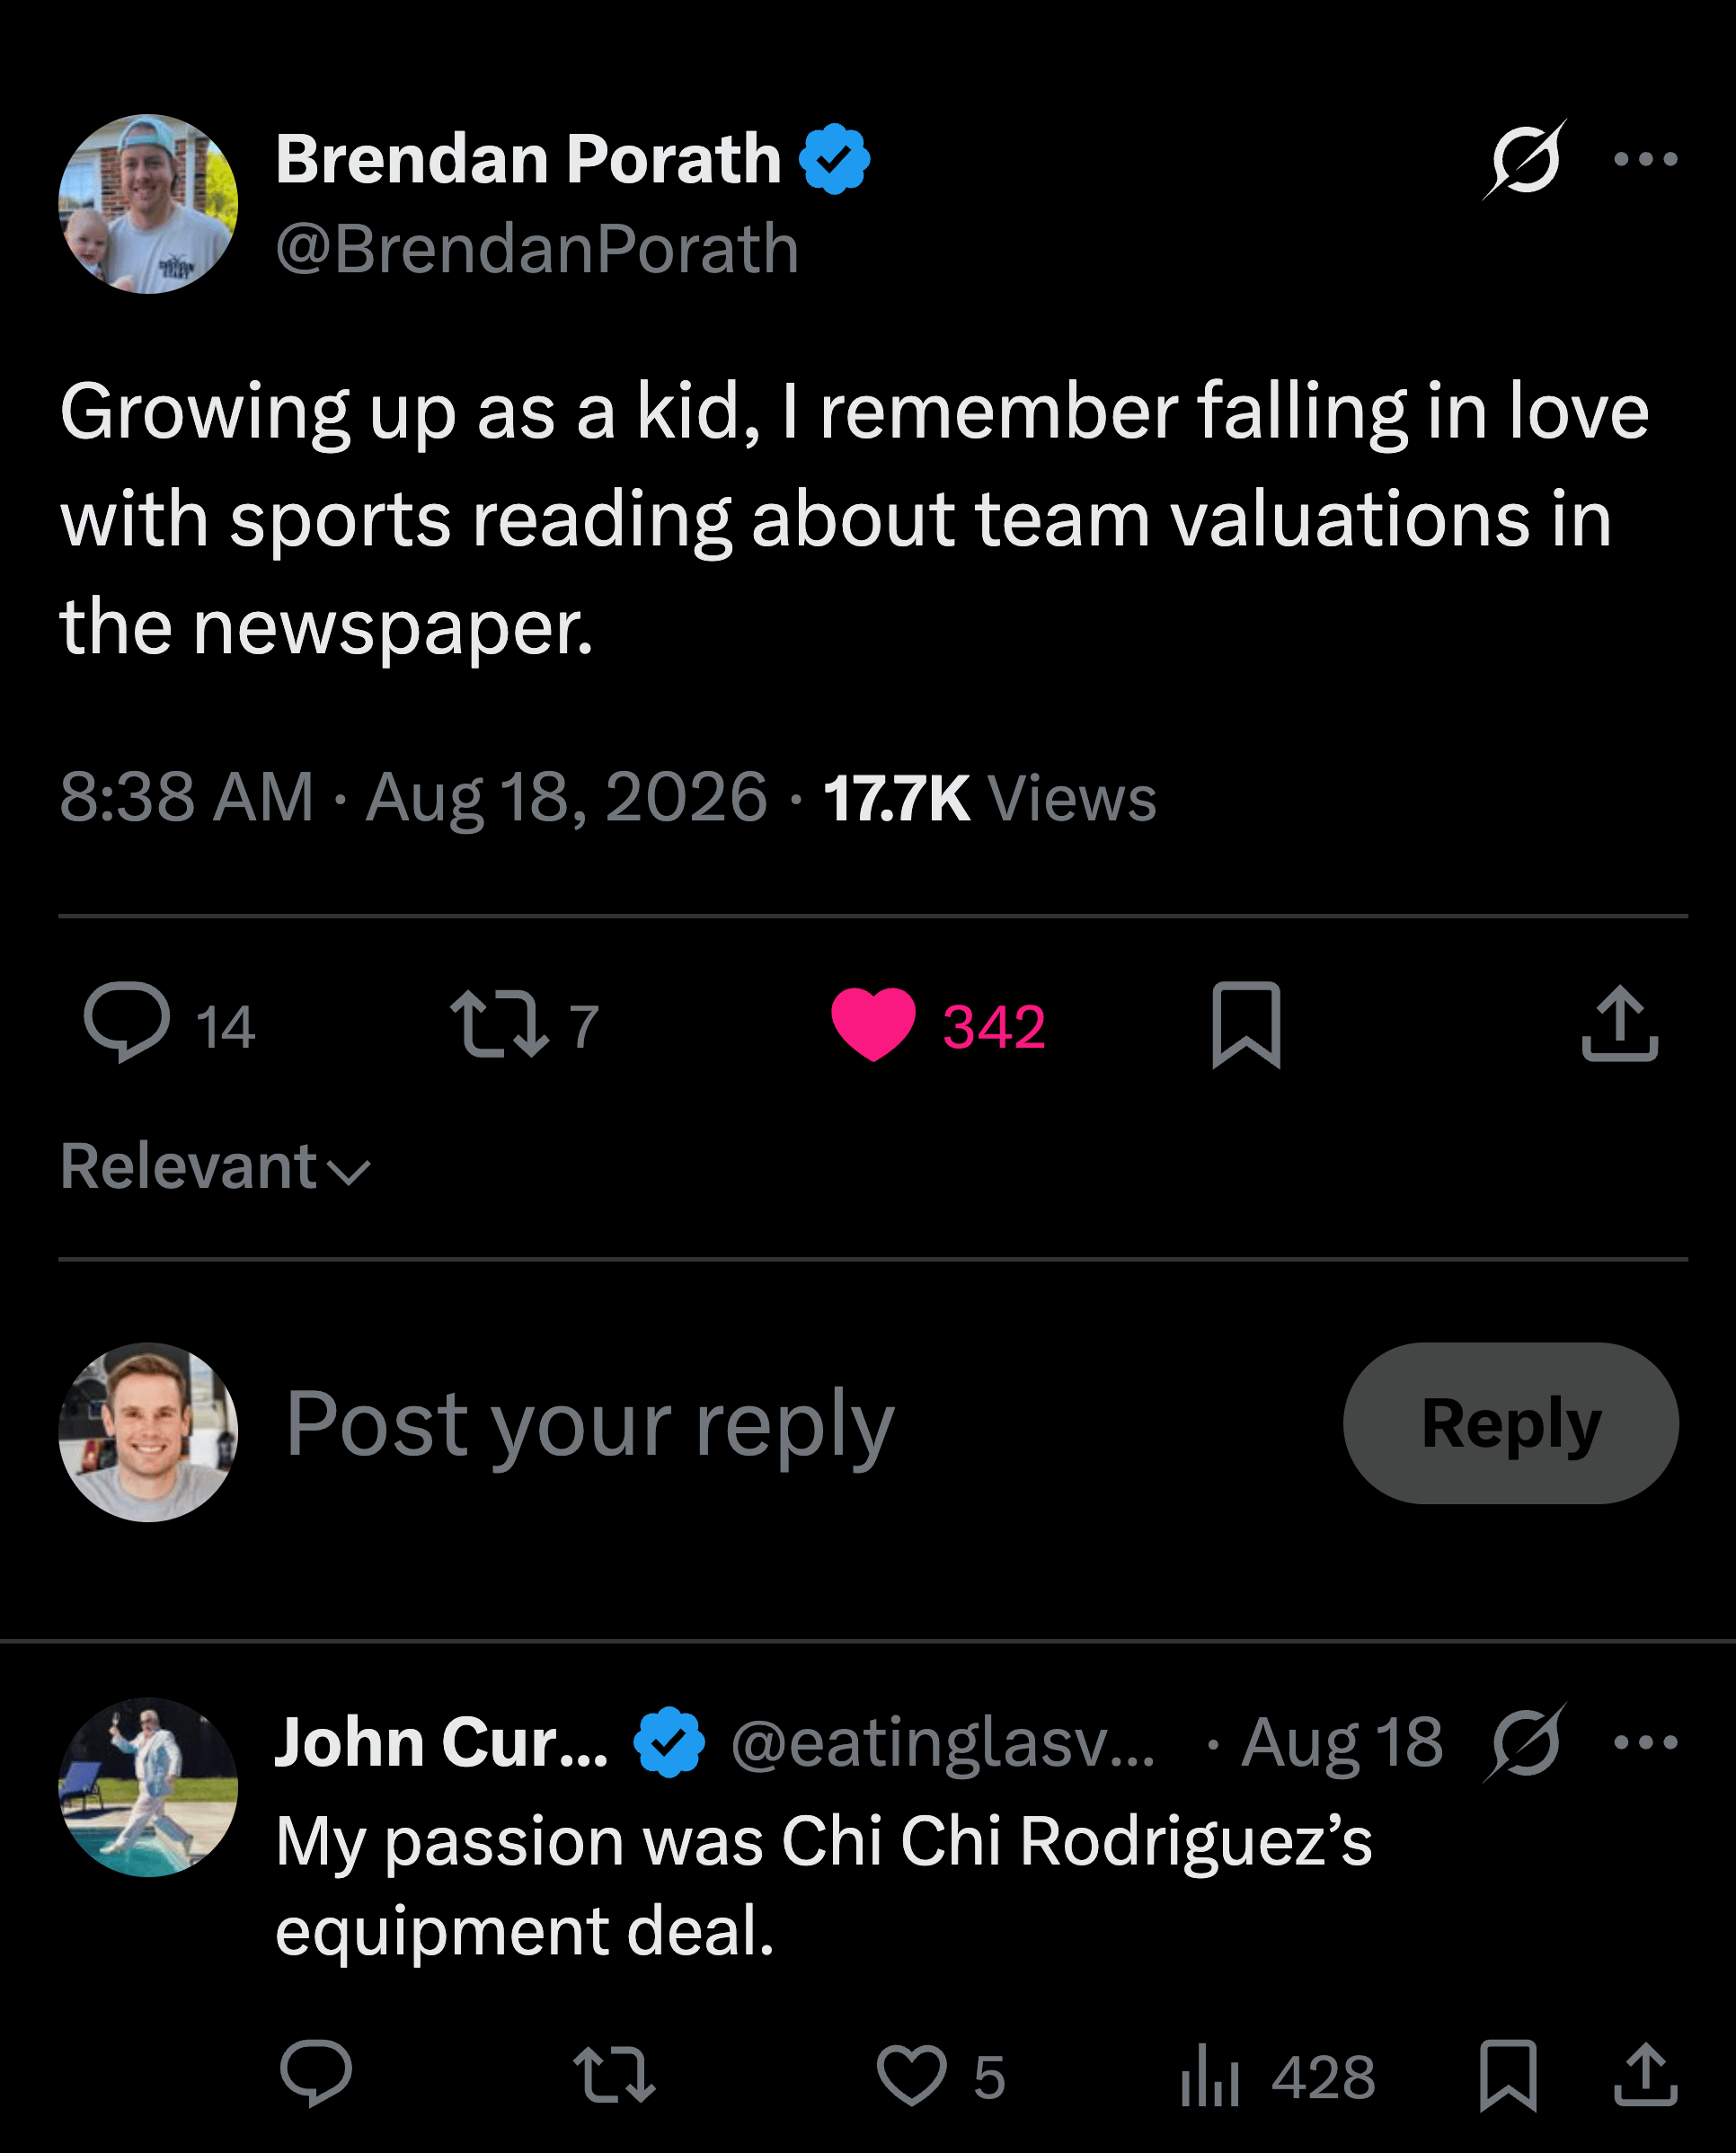Expand the Relevant sort dropdown
This screenshot has width=1736, height=2153.
click(x=215, y=1166)
